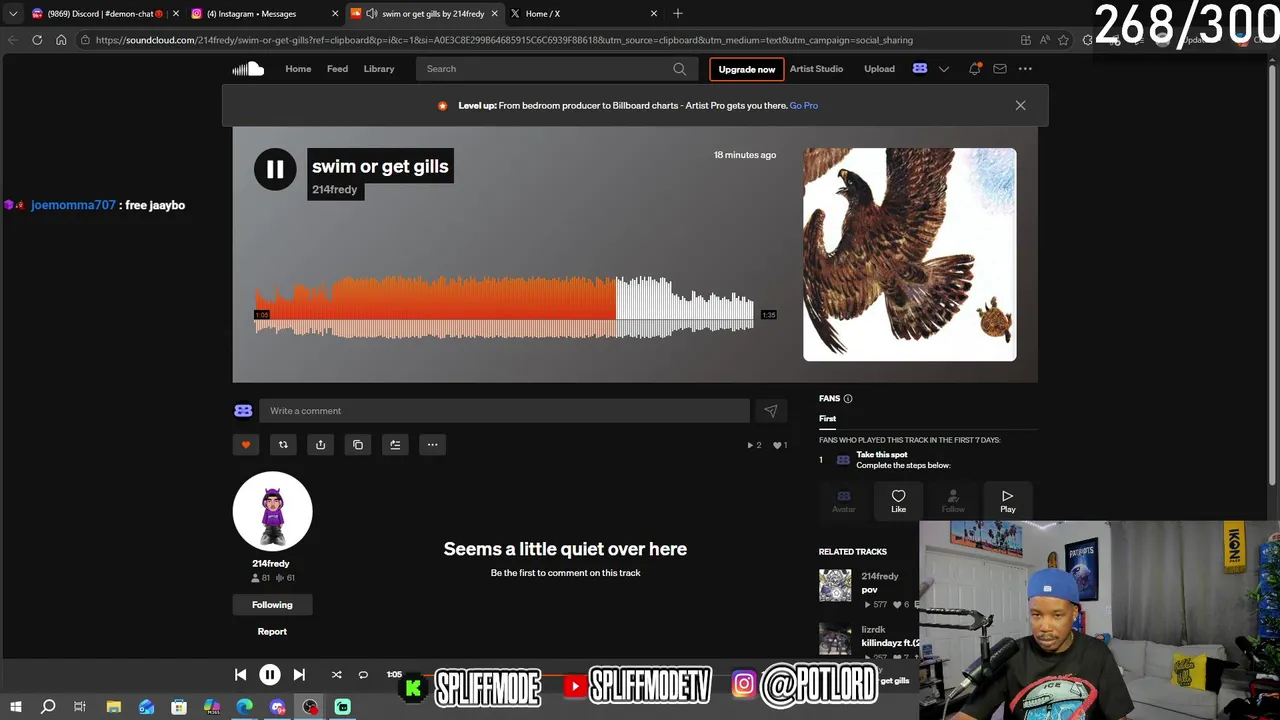Open Windows taskbar search
Screen dimensions: 1280x720
[x=47, y=707]
